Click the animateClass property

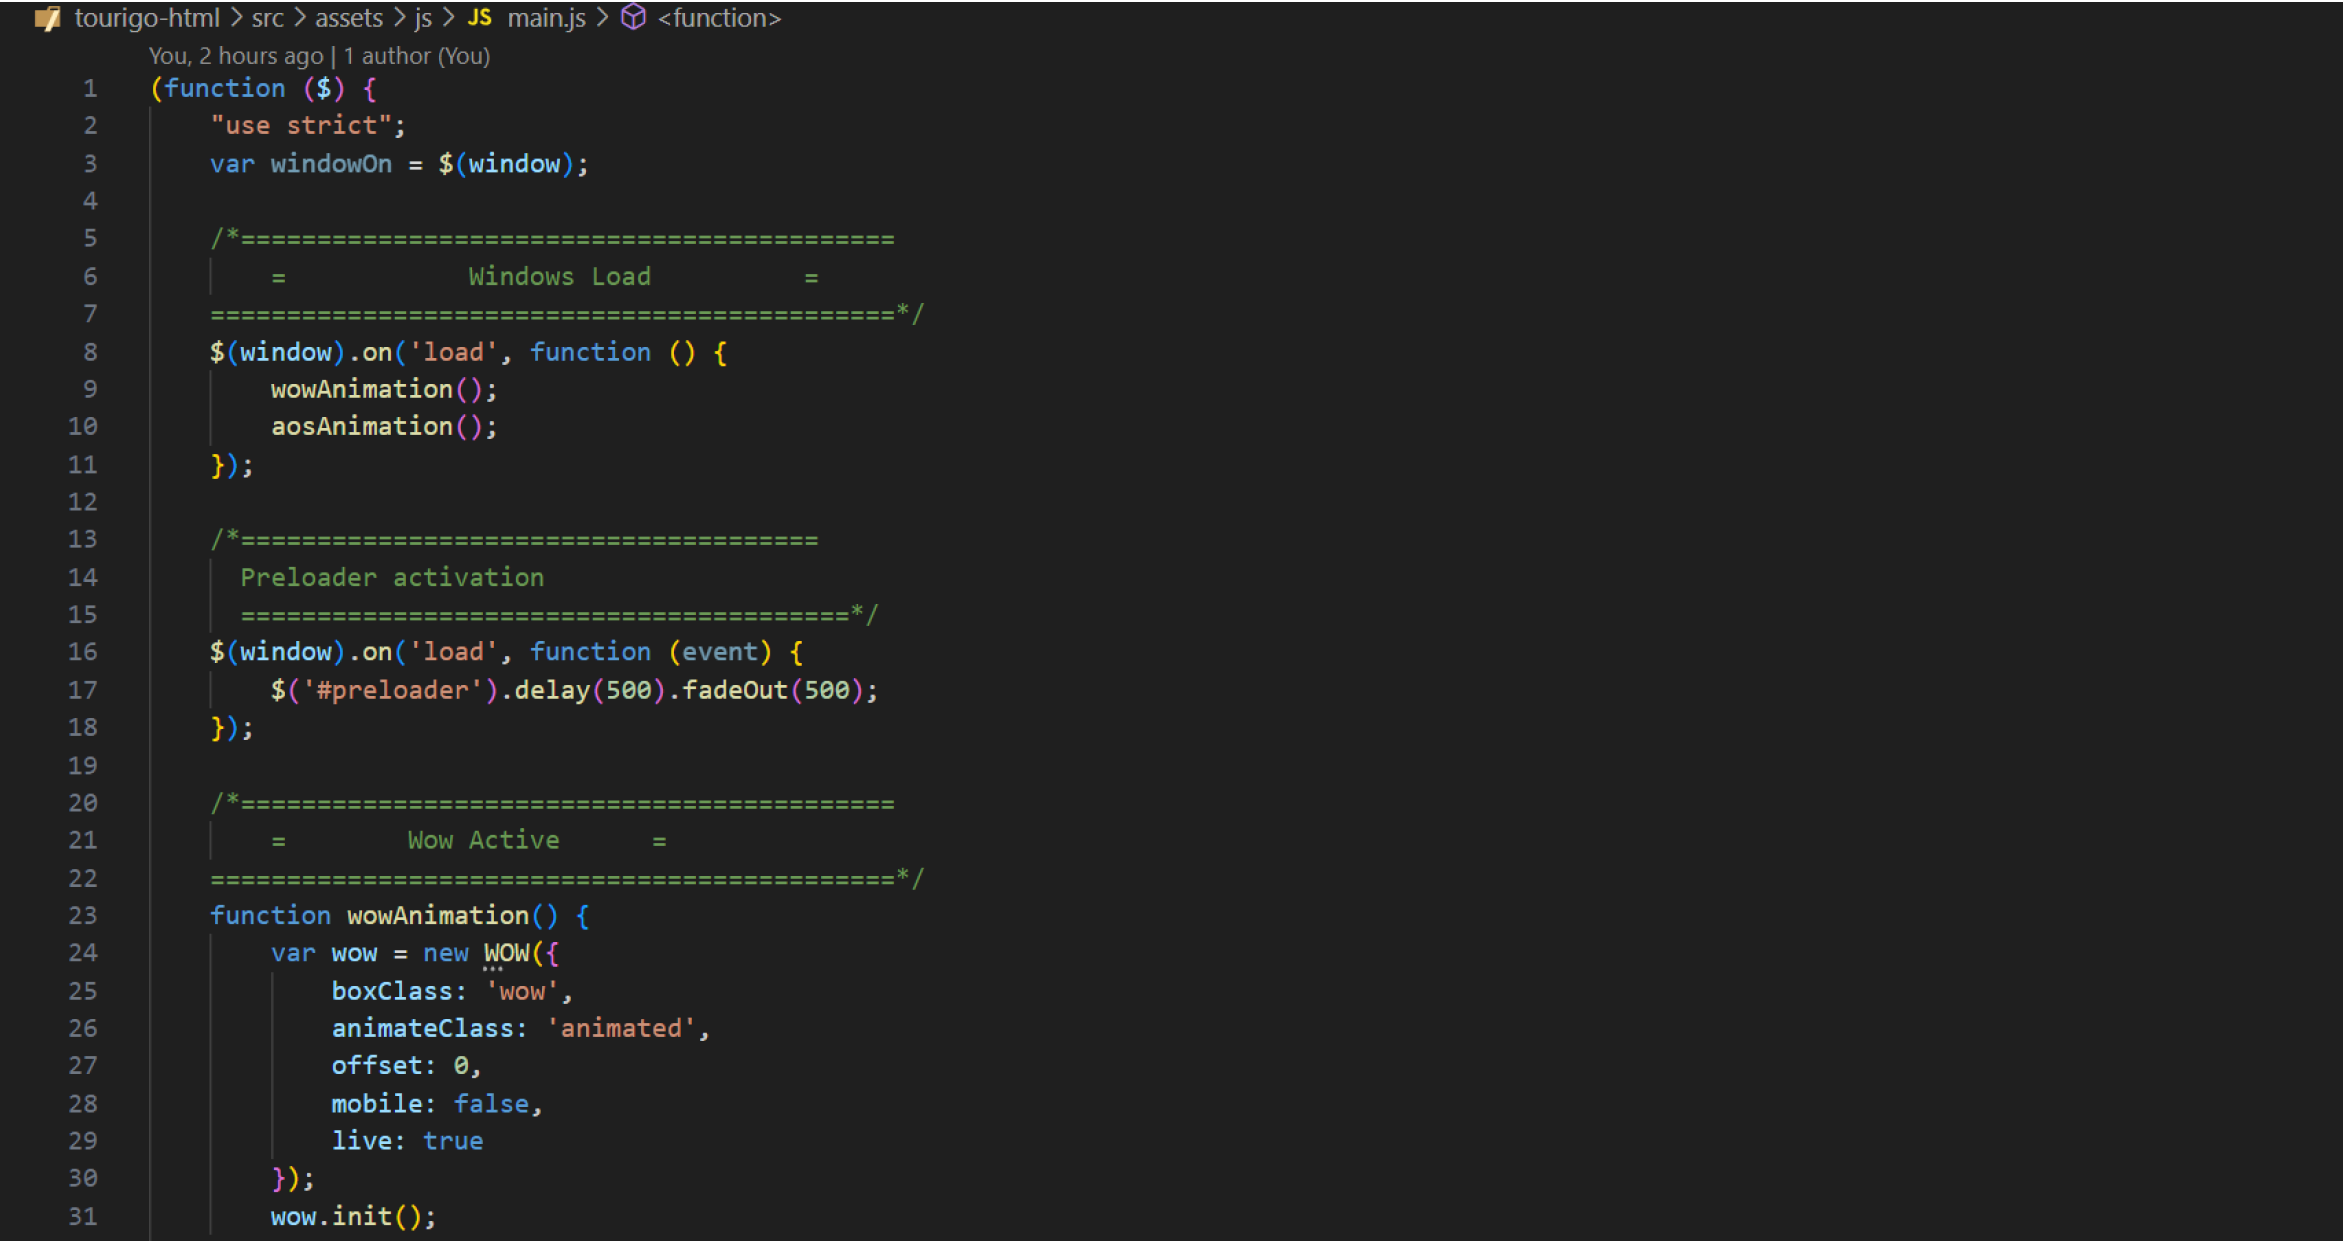tap(423, 1028)
